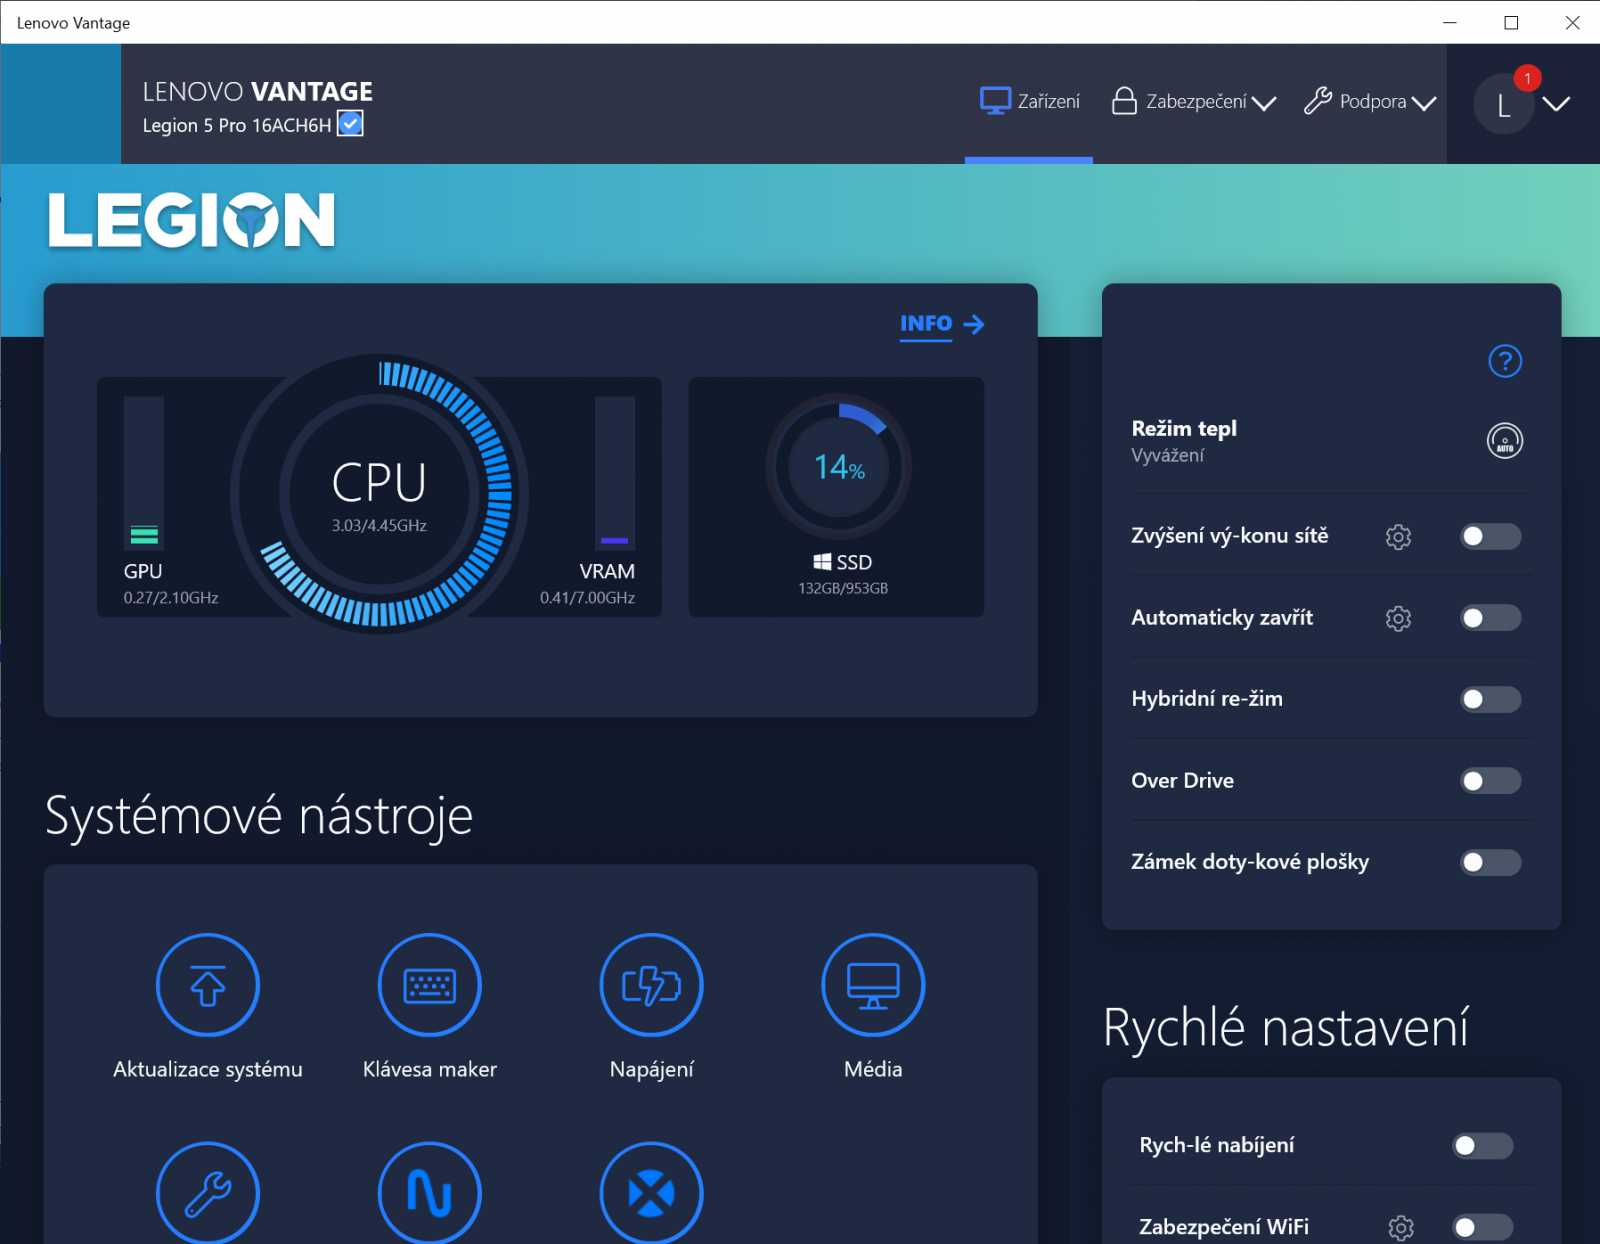The height and width of the screenshot is (1244, 1600).
Task: Click the Vyvážení thermal mode value
Action: [1167, 456]
